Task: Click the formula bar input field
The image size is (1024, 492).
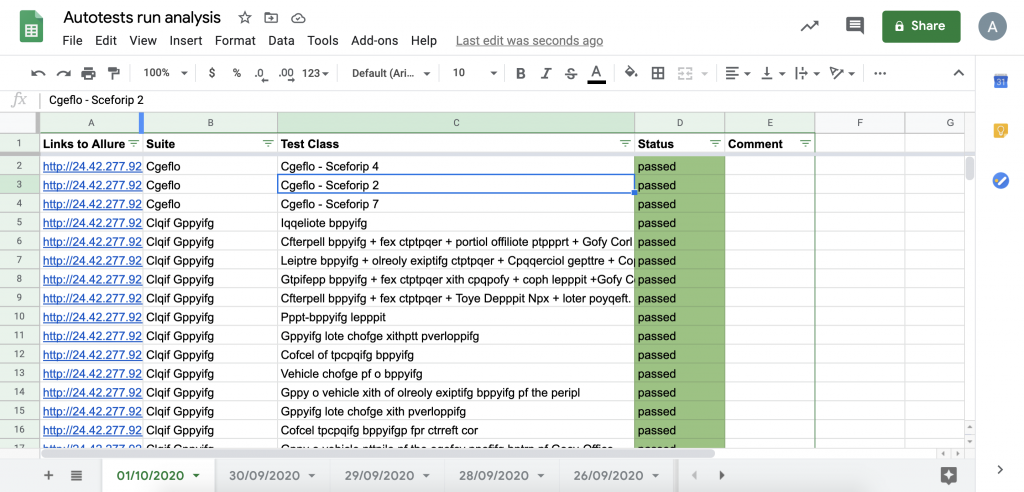Action: 500,100
